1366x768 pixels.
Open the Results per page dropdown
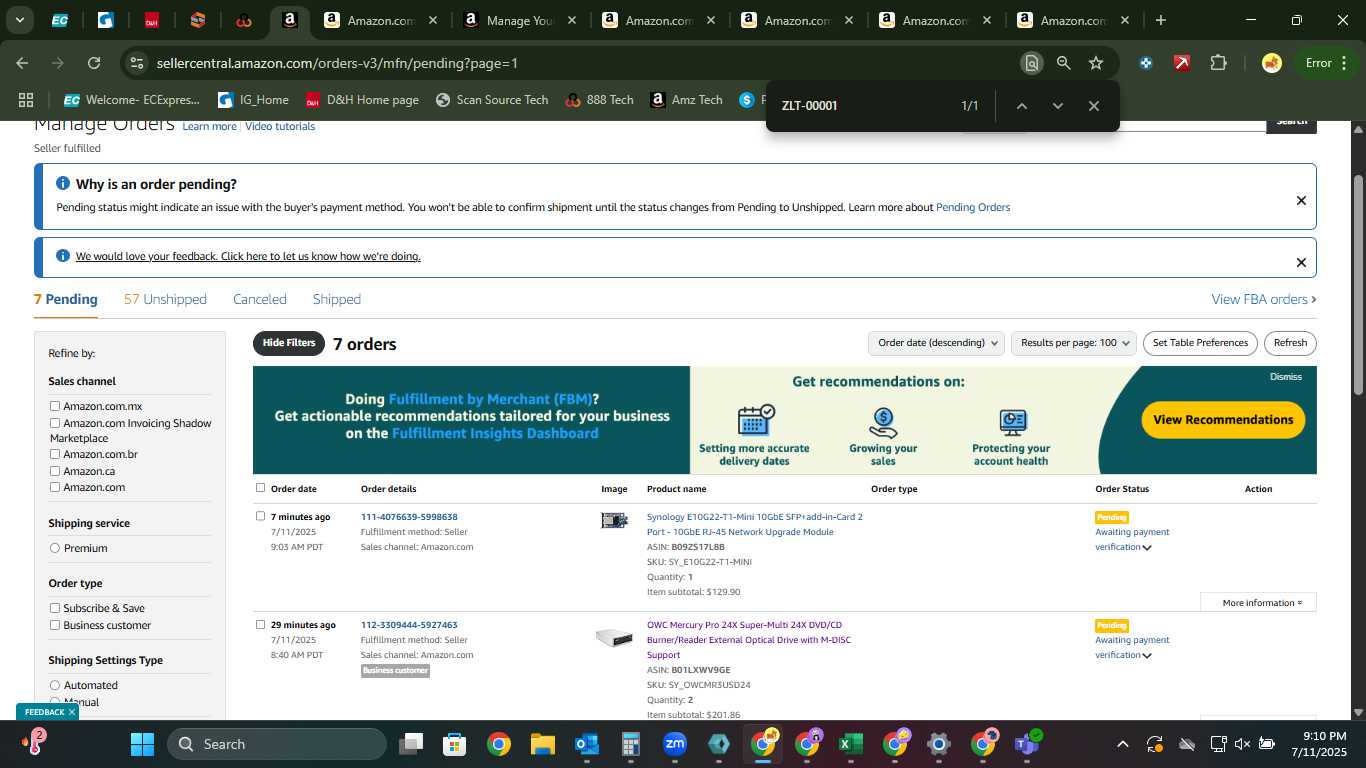point(1074,343)
